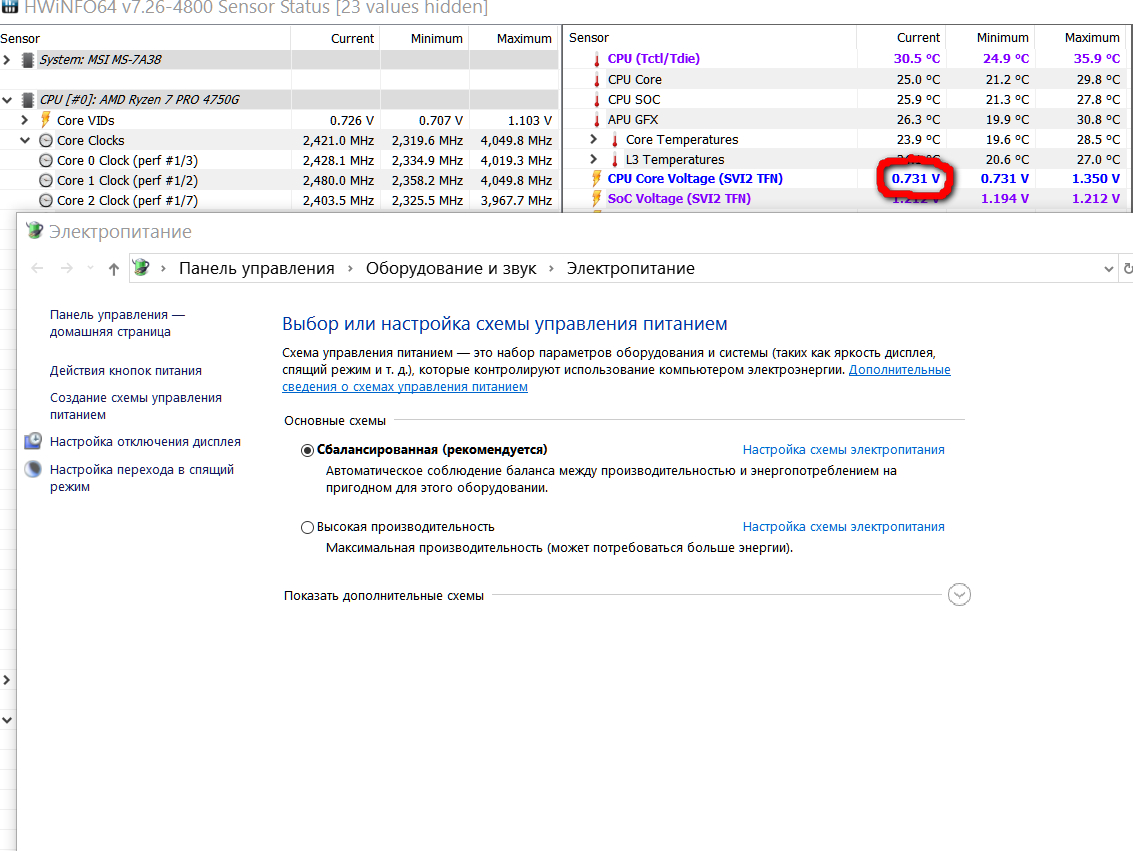Click the Показать дополнительные схемы label
Viewport: 1133px width, 851px height.
click(x=384, y=596)
